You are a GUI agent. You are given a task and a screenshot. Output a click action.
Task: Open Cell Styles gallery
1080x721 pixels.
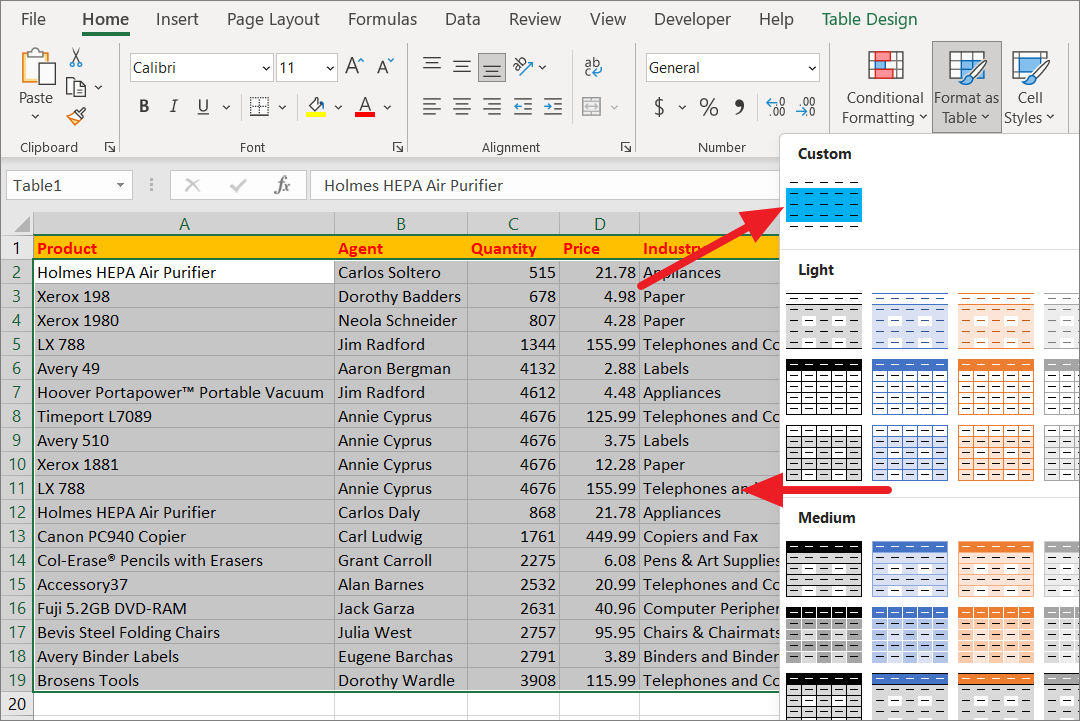tap(1030, 87)
